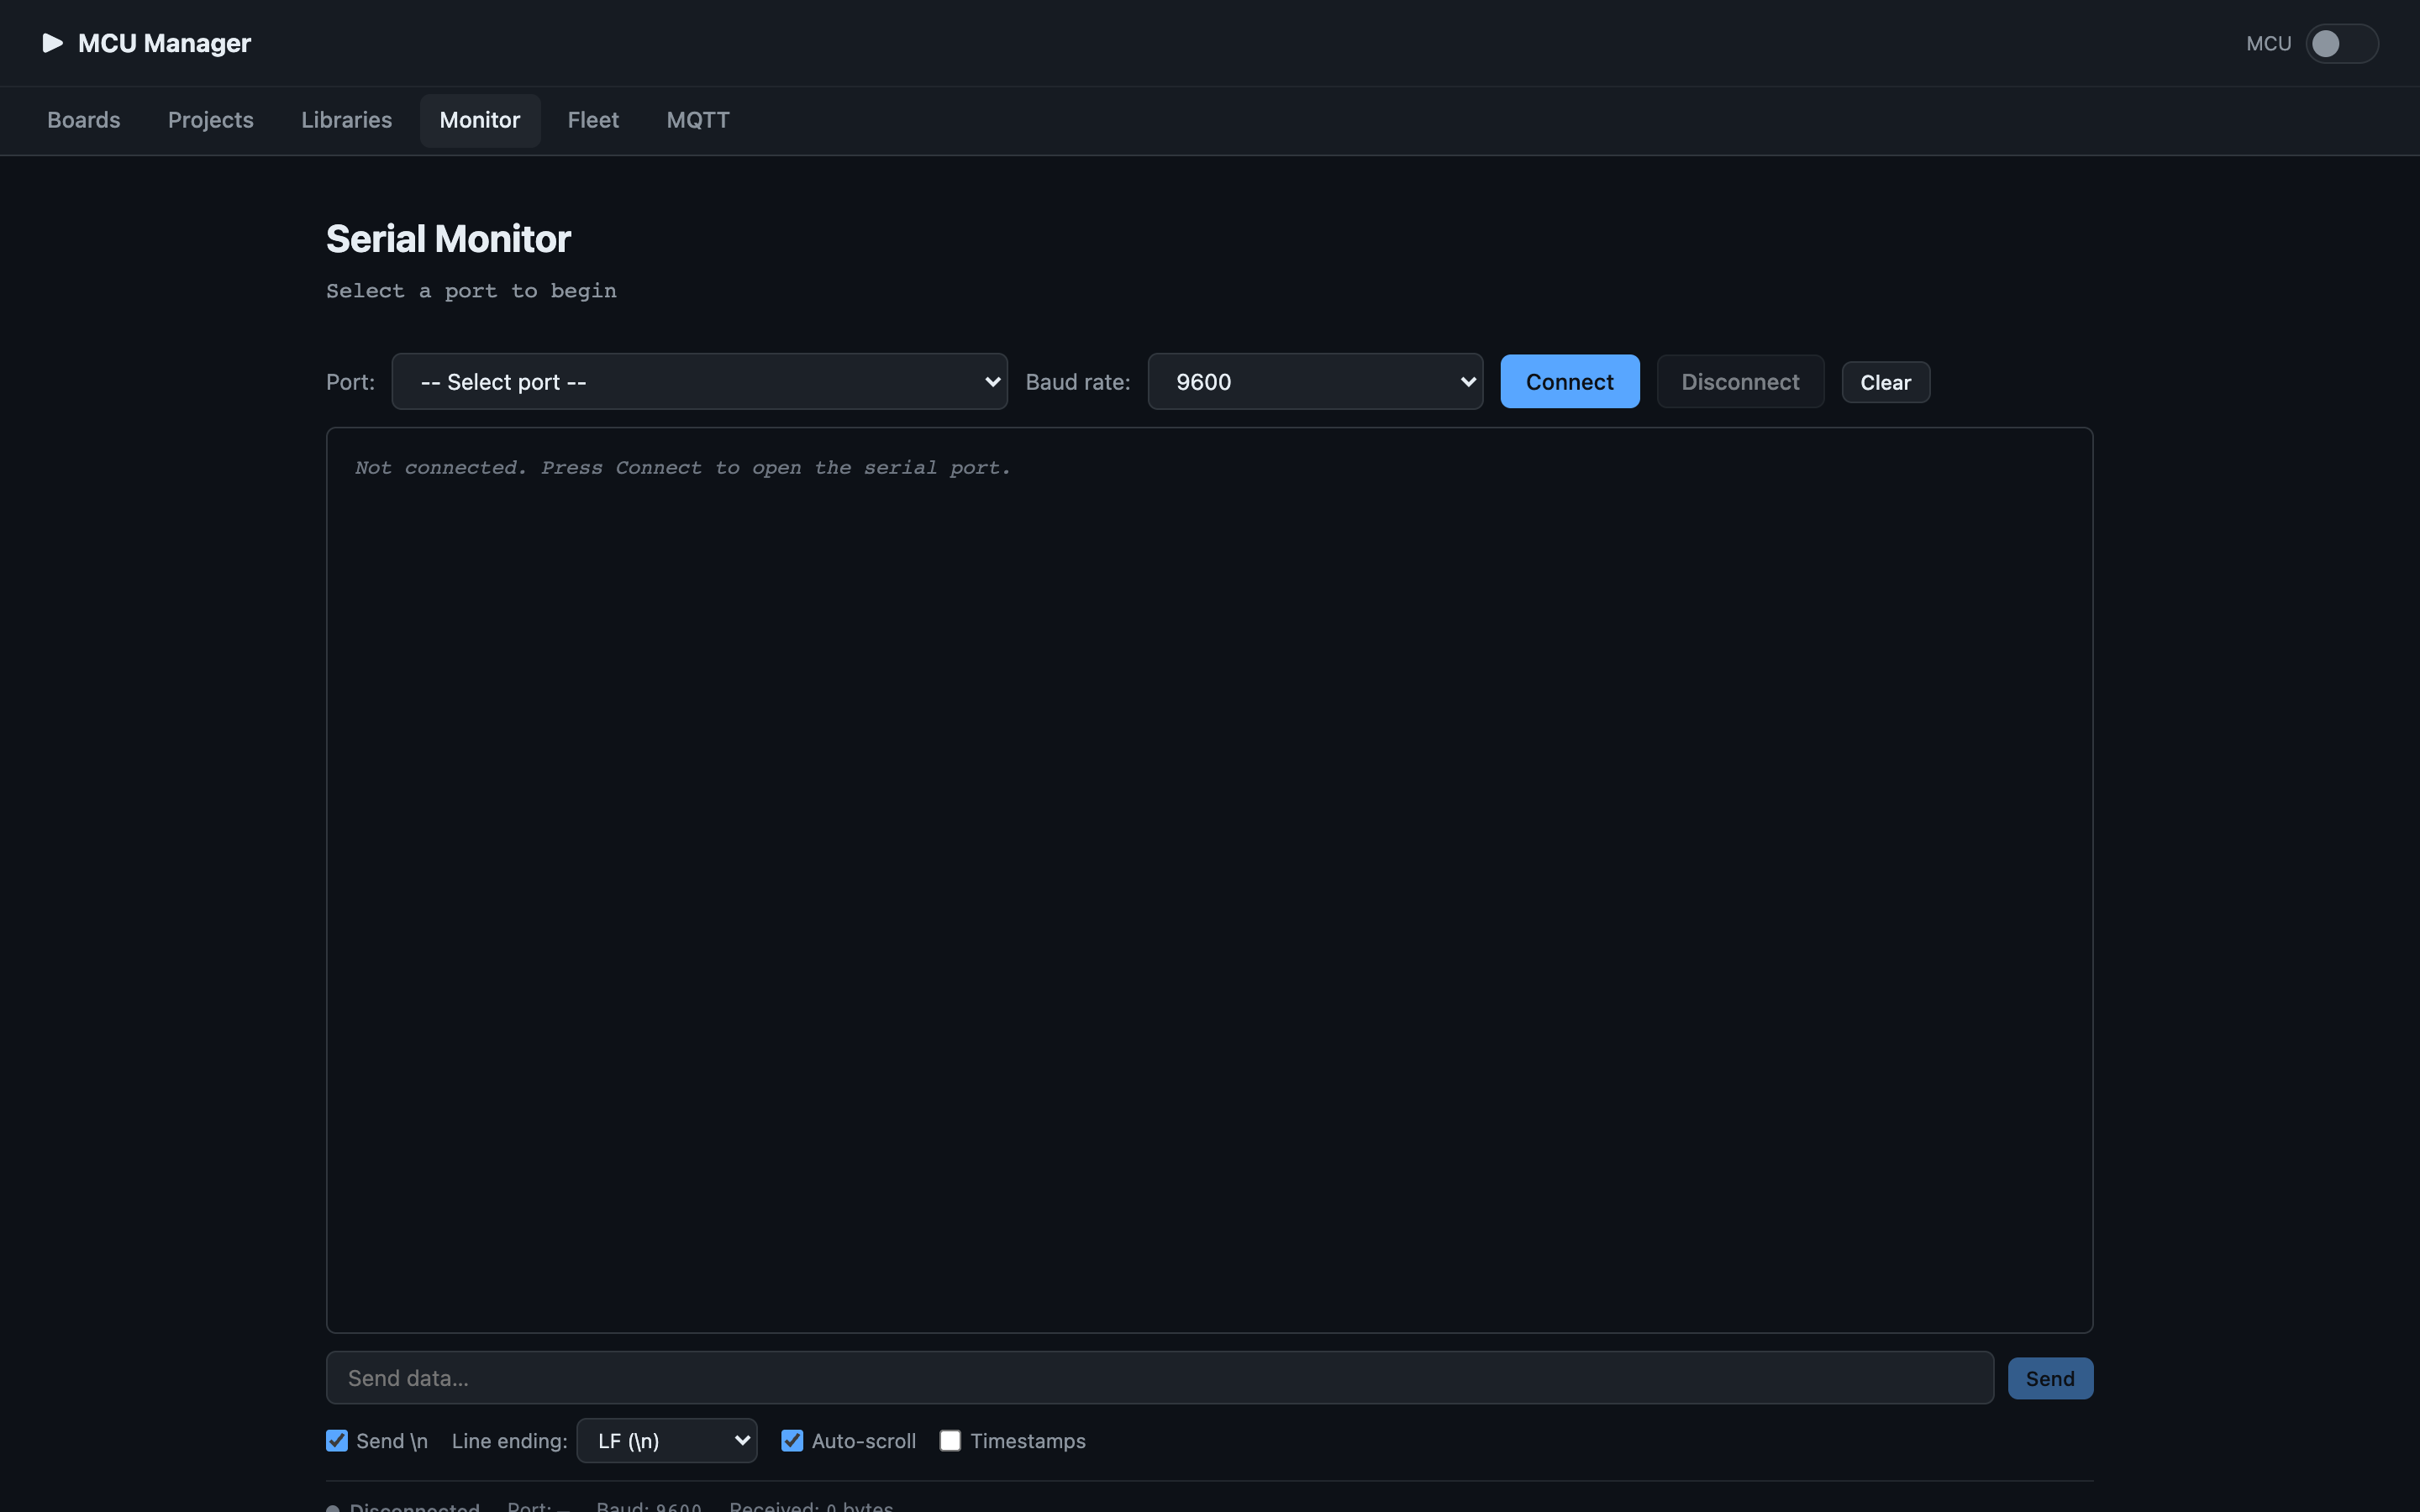Open the Line ending LF dropdown
Image resolution: width=2420 pixels, height=1512 pixels.
pos(667,1440)
